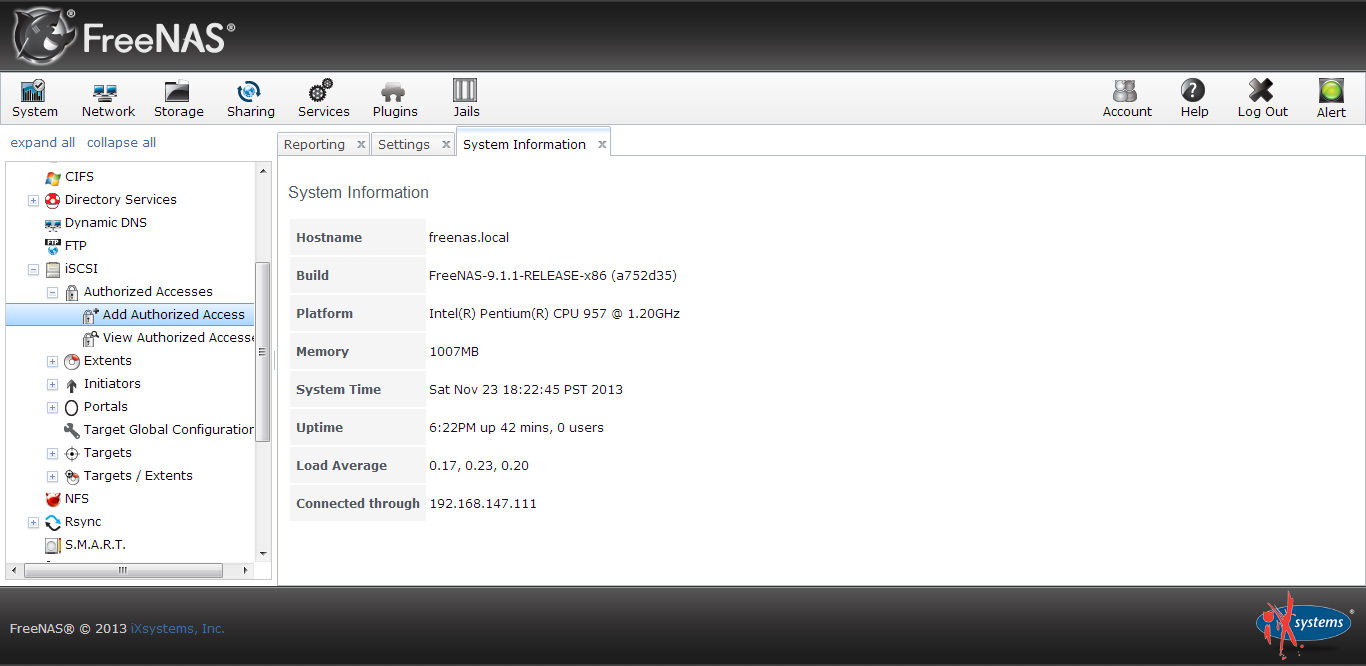The width and height of the screenshot is (1366, 666).
Task: Click the collapse all link
Action: pyautogui.click(x=121, y=142)
